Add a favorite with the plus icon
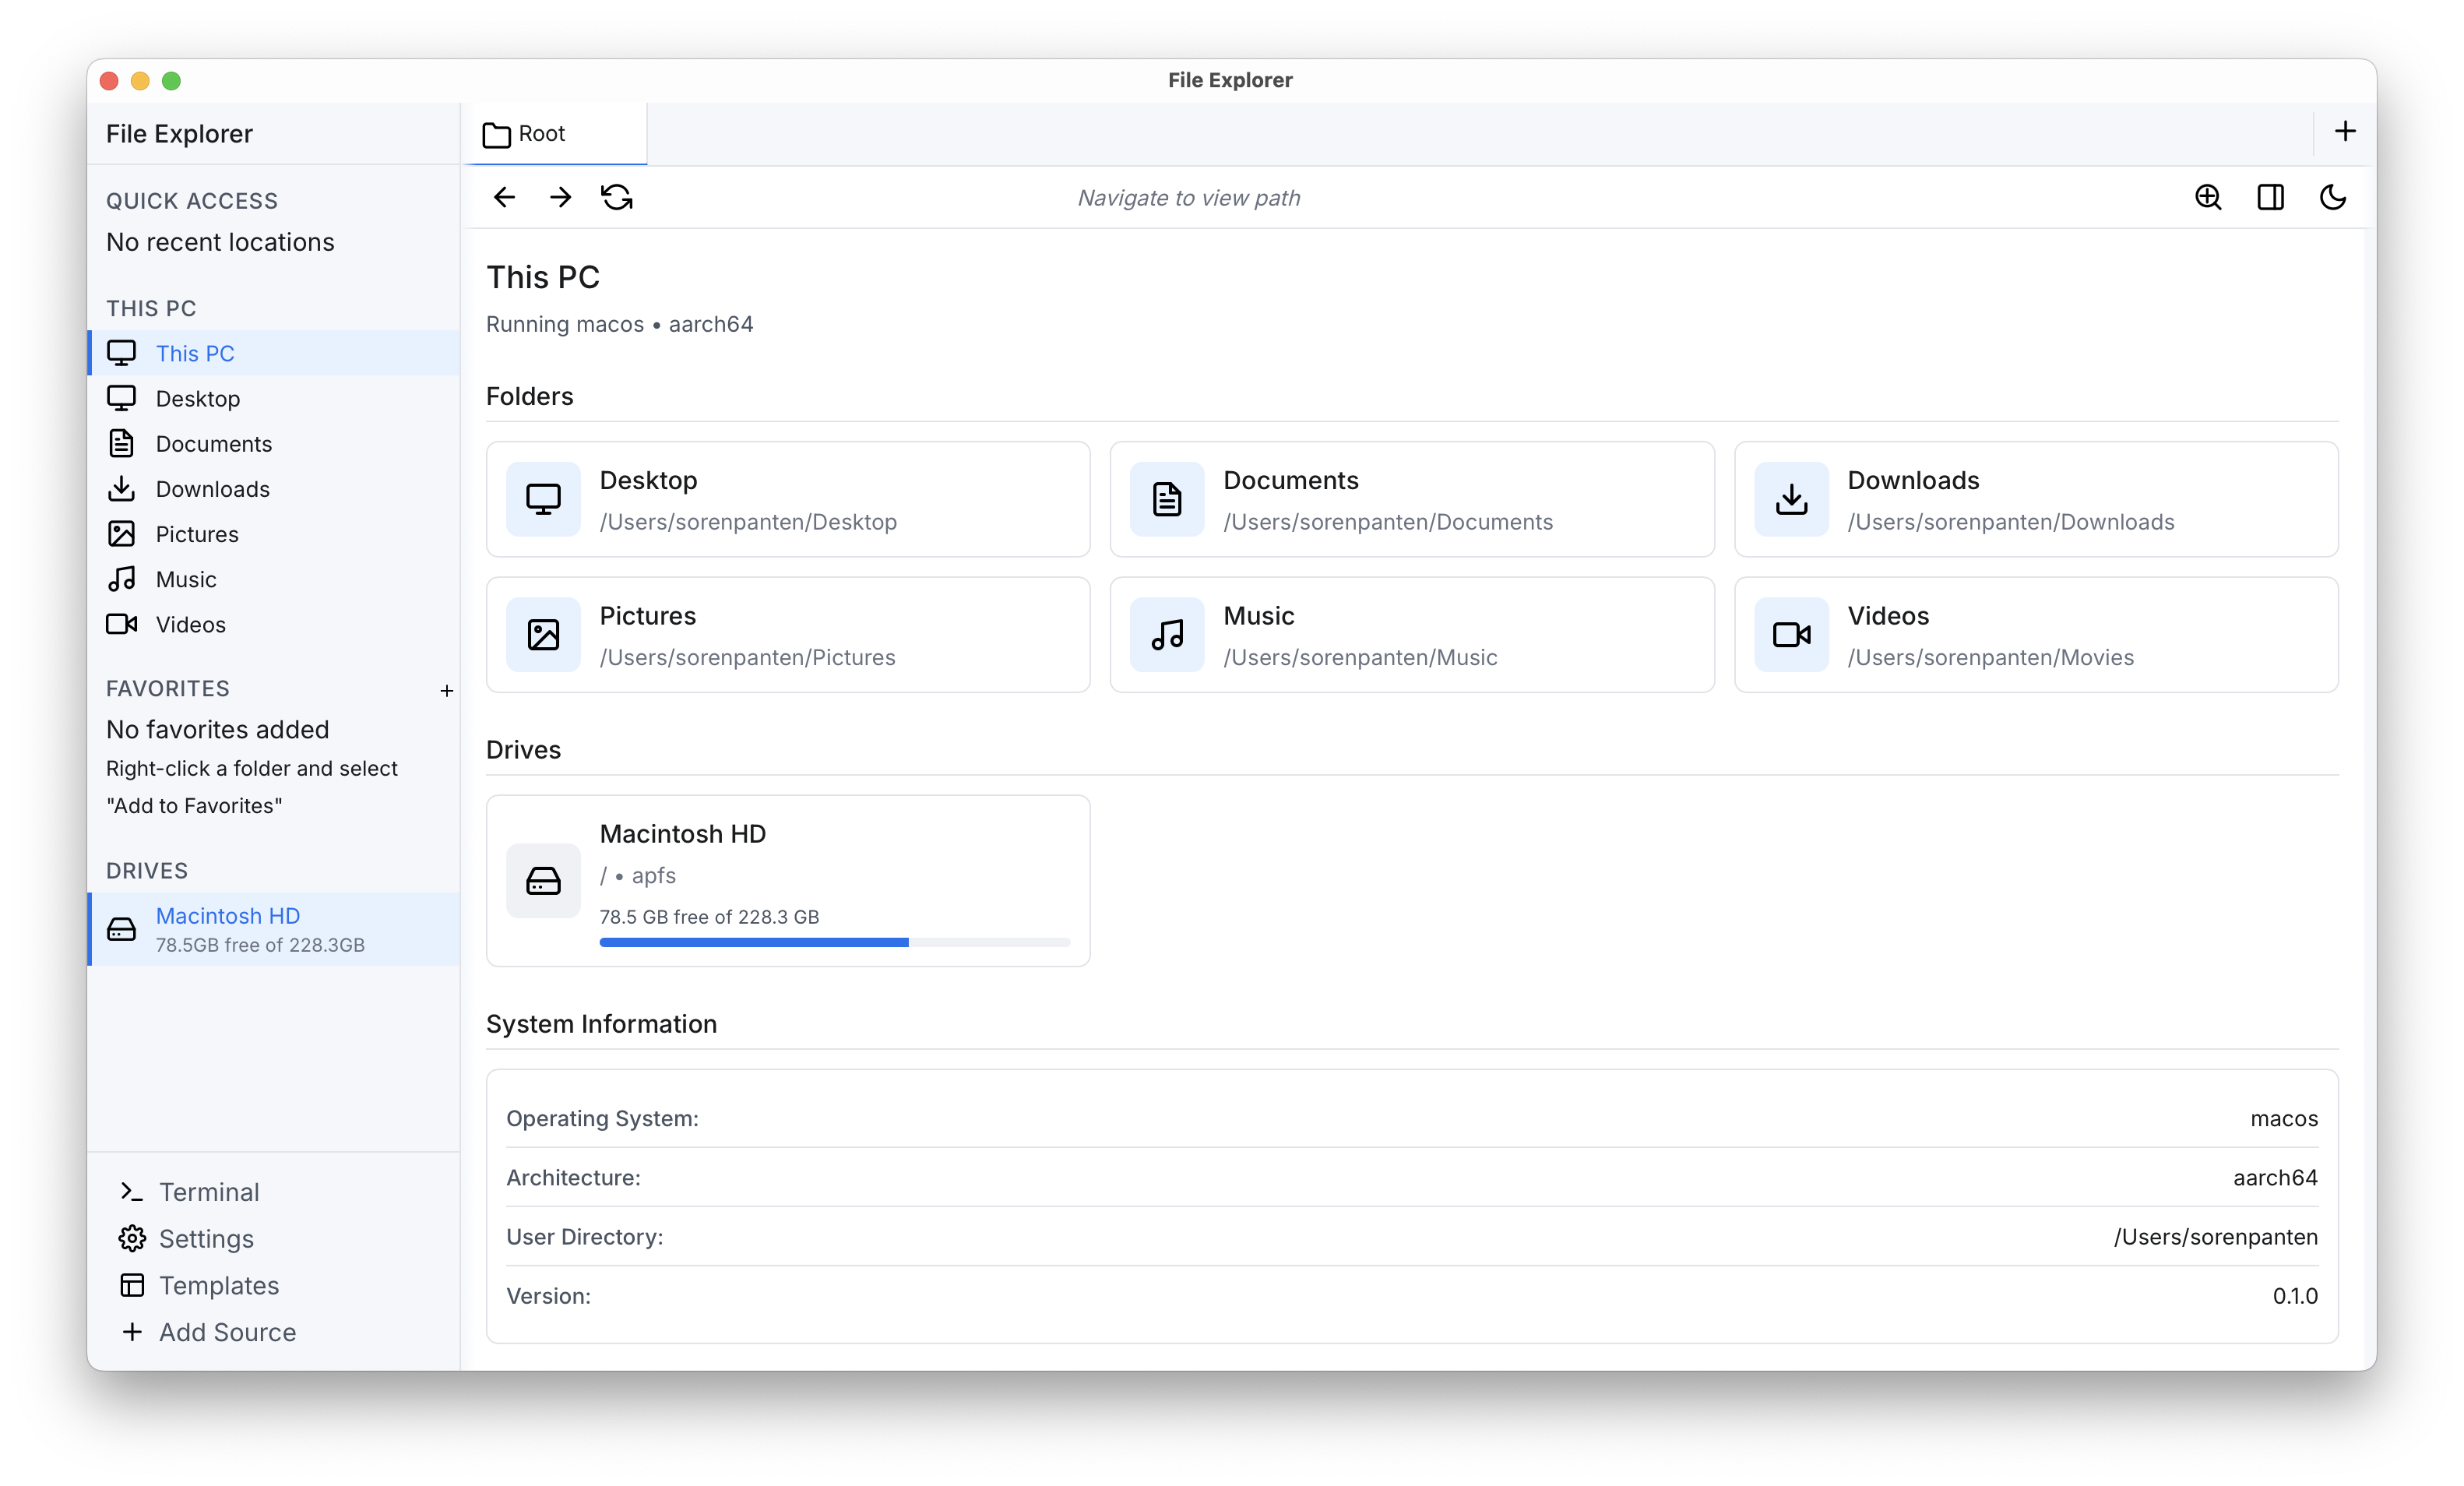 [447, 690]
